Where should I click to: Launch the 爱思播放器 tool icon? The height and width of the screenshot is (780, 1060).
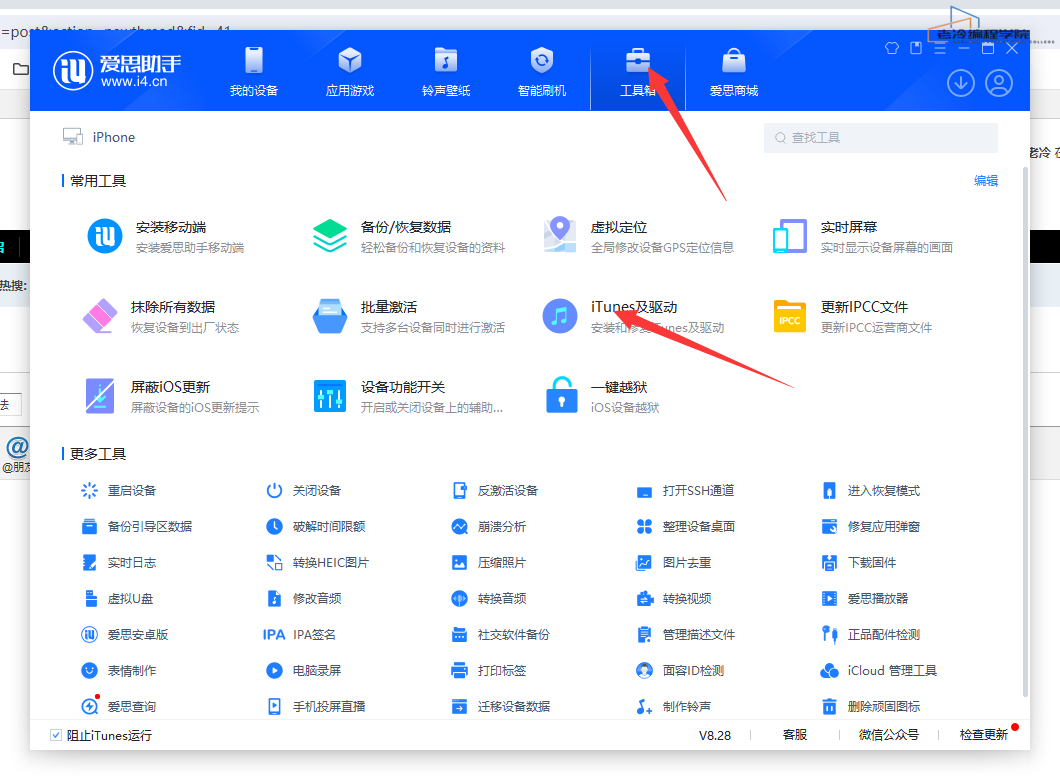829,598
